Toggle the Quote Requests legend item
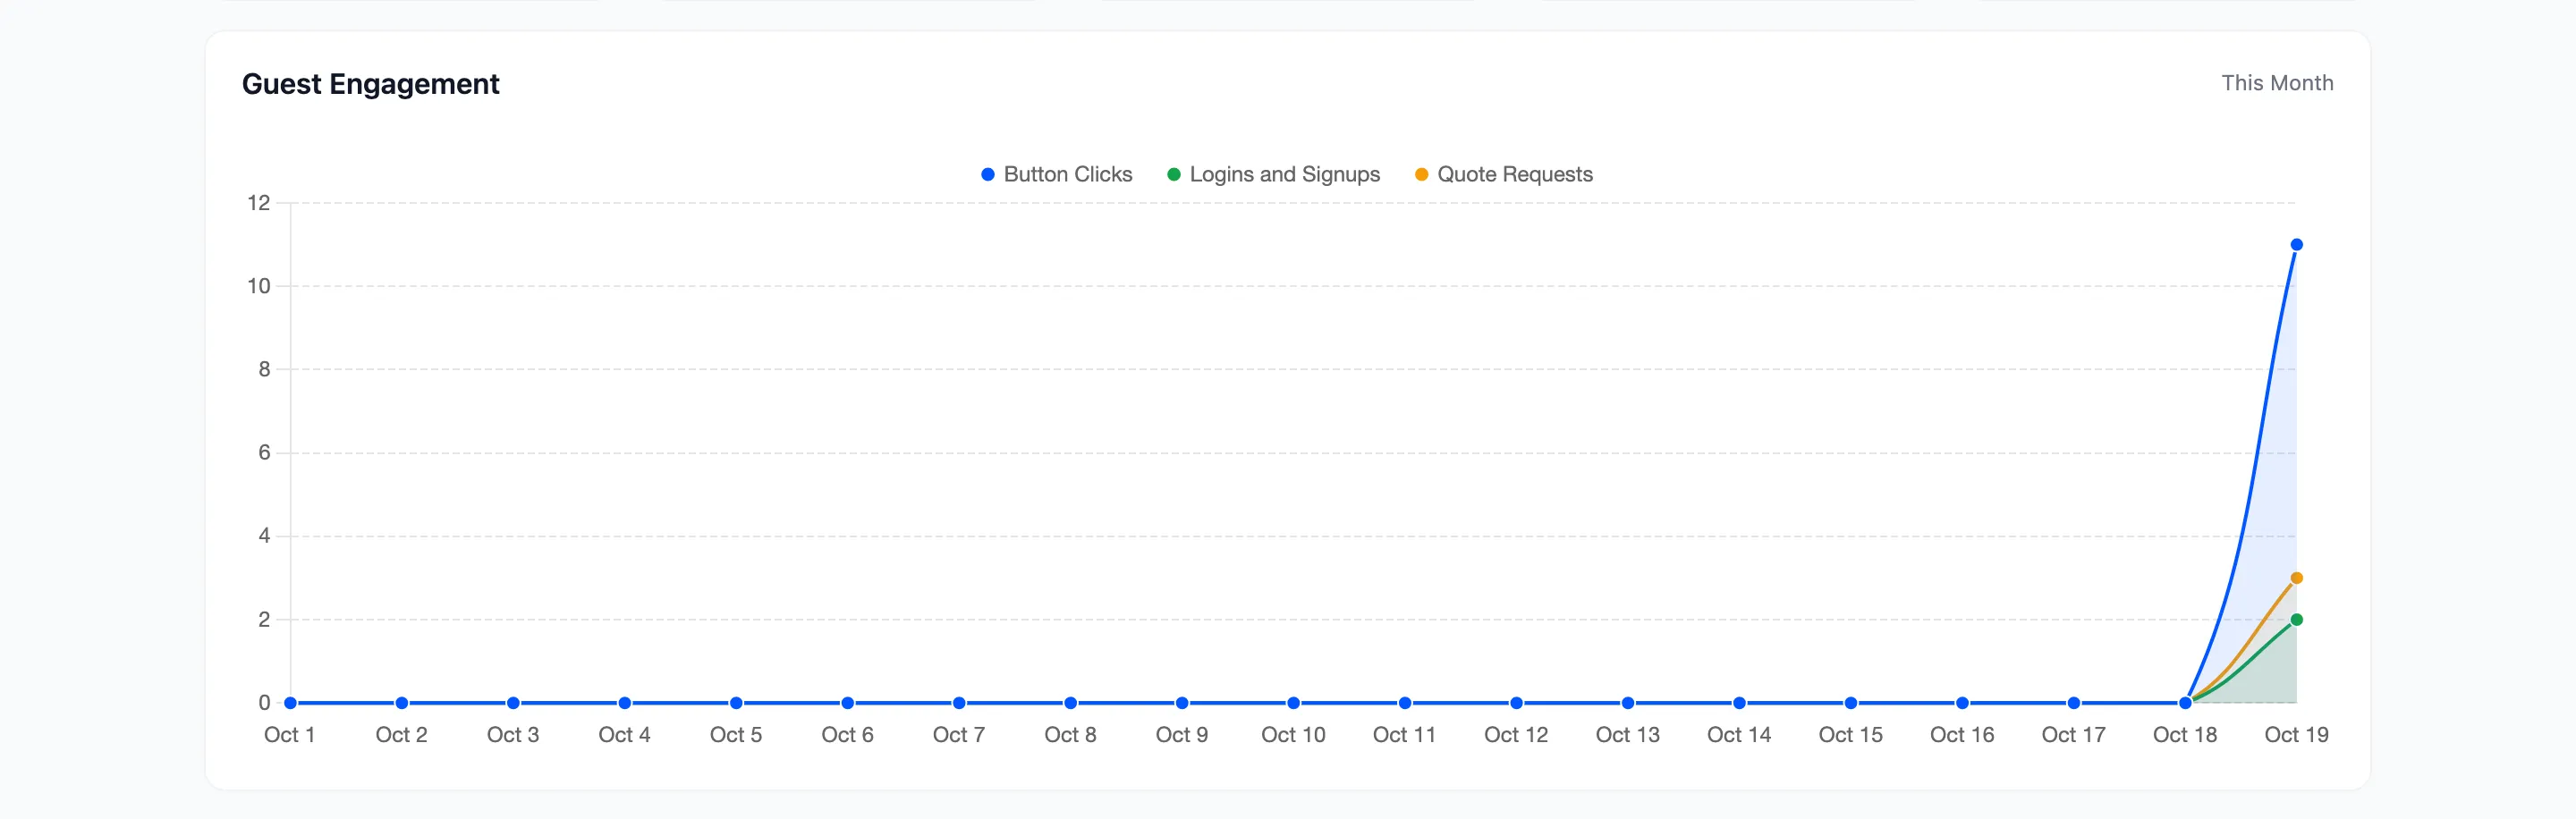This screenshot has width=2576, height=819. click(1503, 174)
